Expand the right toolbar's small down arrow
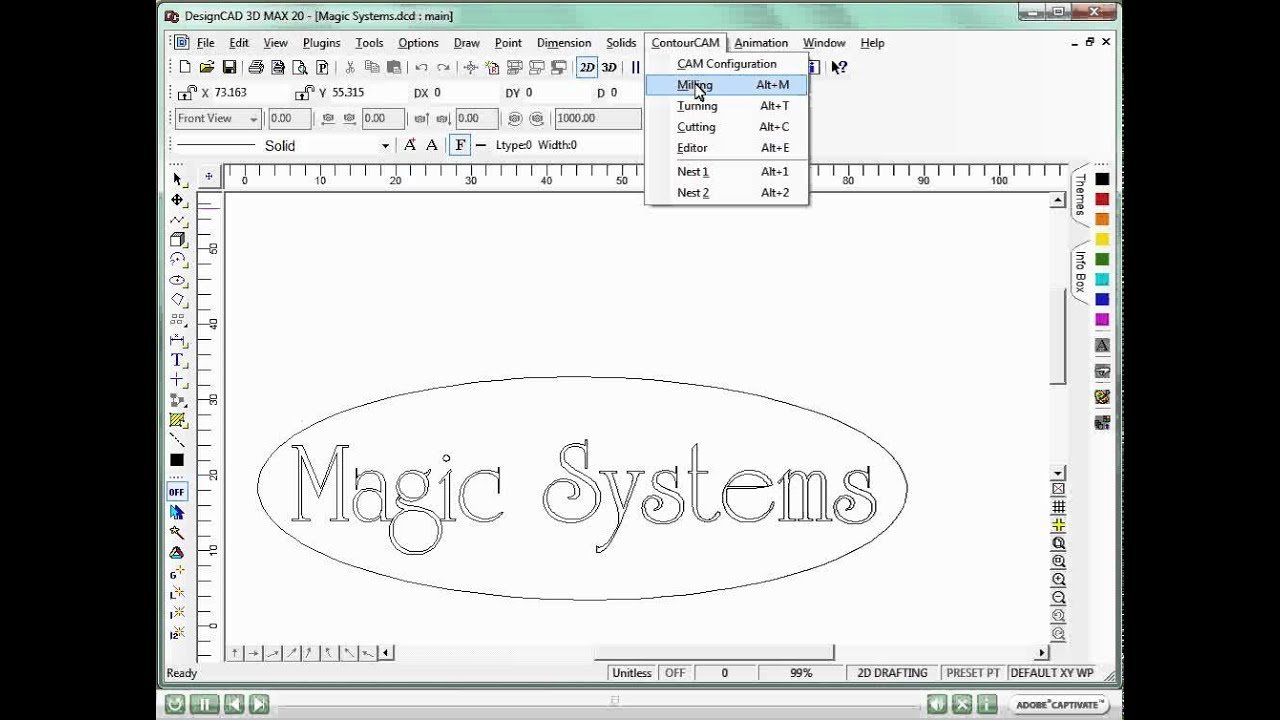Screen dimensions: 1280x720 1058,472
